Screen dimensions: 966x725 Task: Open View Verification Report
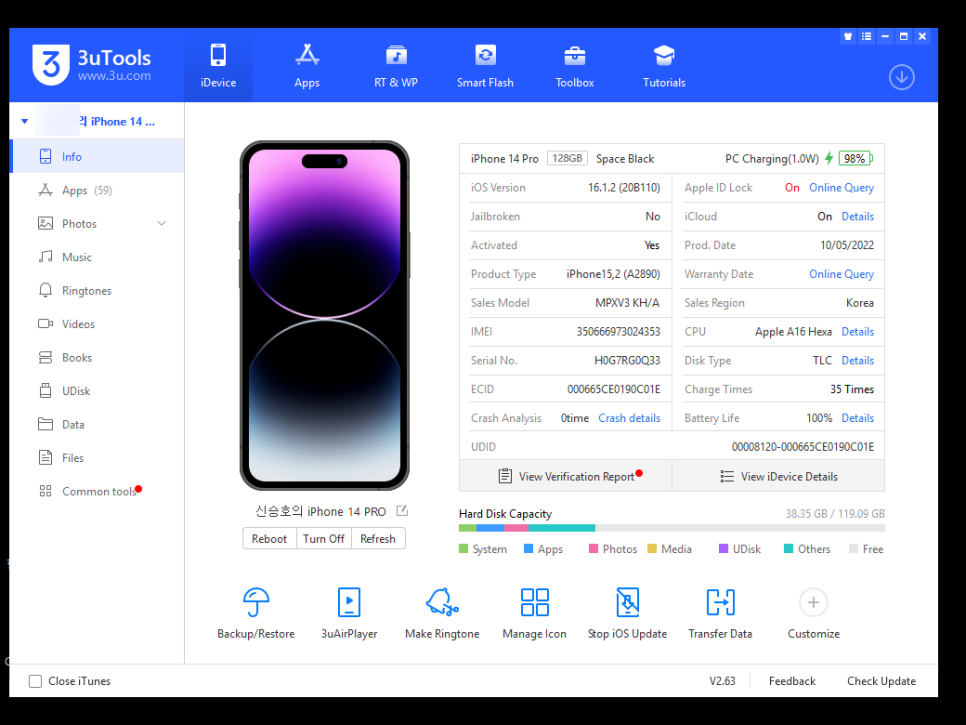[x=566, y=477]
